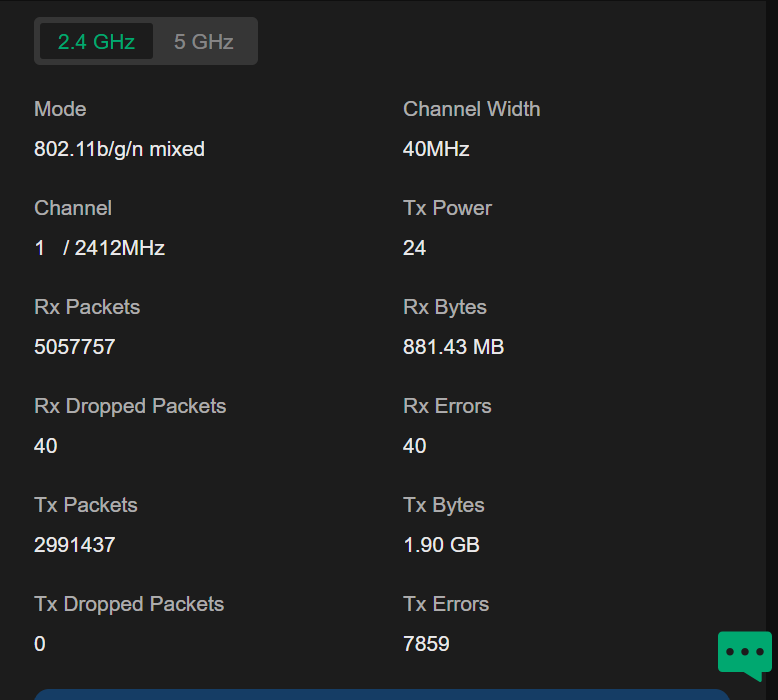Select the channel value 1 / 2412MHz
The height and width of the screenshot is (700, 778).
coord(99,248)
